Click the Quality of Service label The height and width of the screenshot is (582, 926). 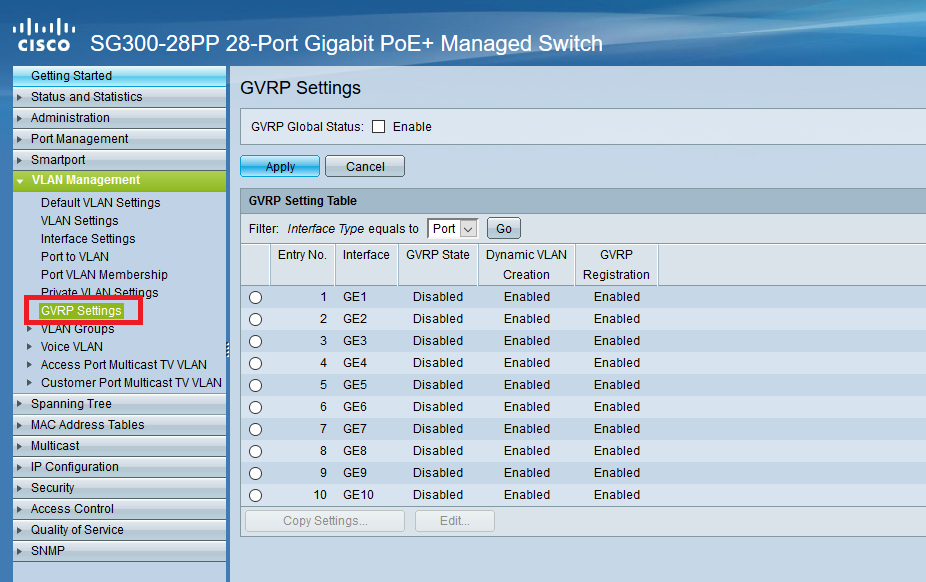click(77, 529)
